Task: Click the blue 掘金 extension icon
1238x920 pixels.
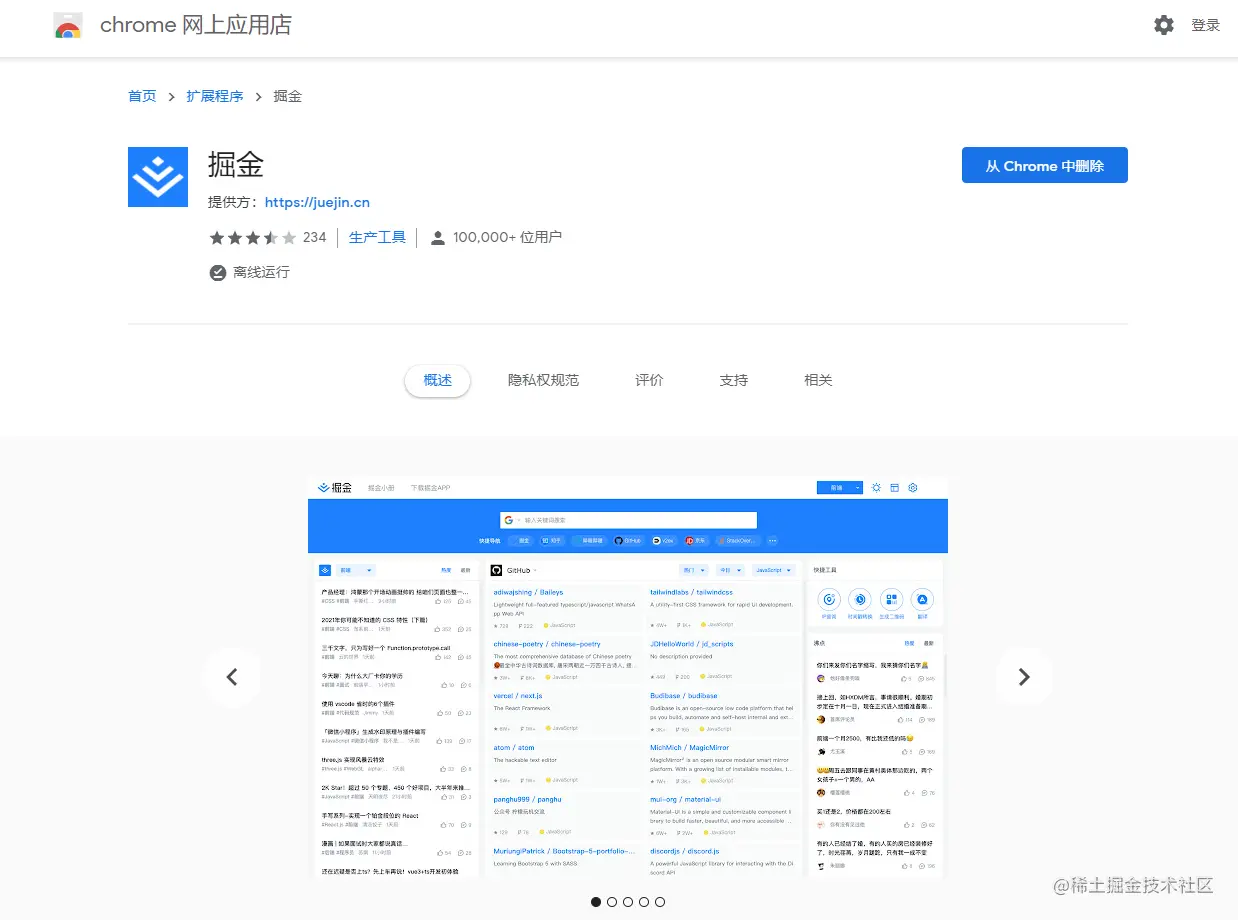Action: click(x=158, y=177)
